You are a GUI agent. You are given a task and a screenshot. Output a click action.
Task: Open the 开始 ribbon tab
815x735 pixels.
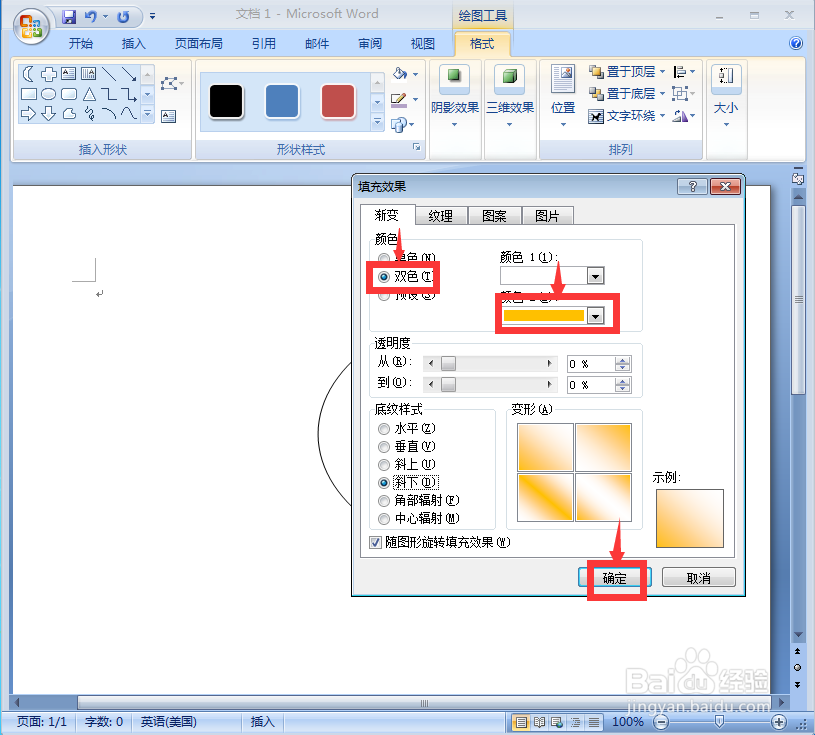(x=81, y=44)
